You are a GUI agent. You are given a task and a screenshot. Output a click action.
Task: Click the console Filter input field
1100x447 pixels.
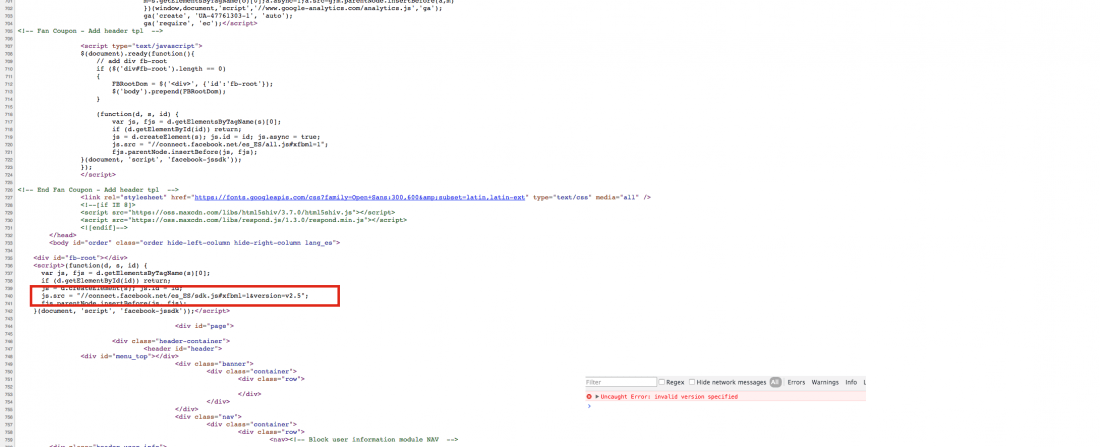(621, 382)
